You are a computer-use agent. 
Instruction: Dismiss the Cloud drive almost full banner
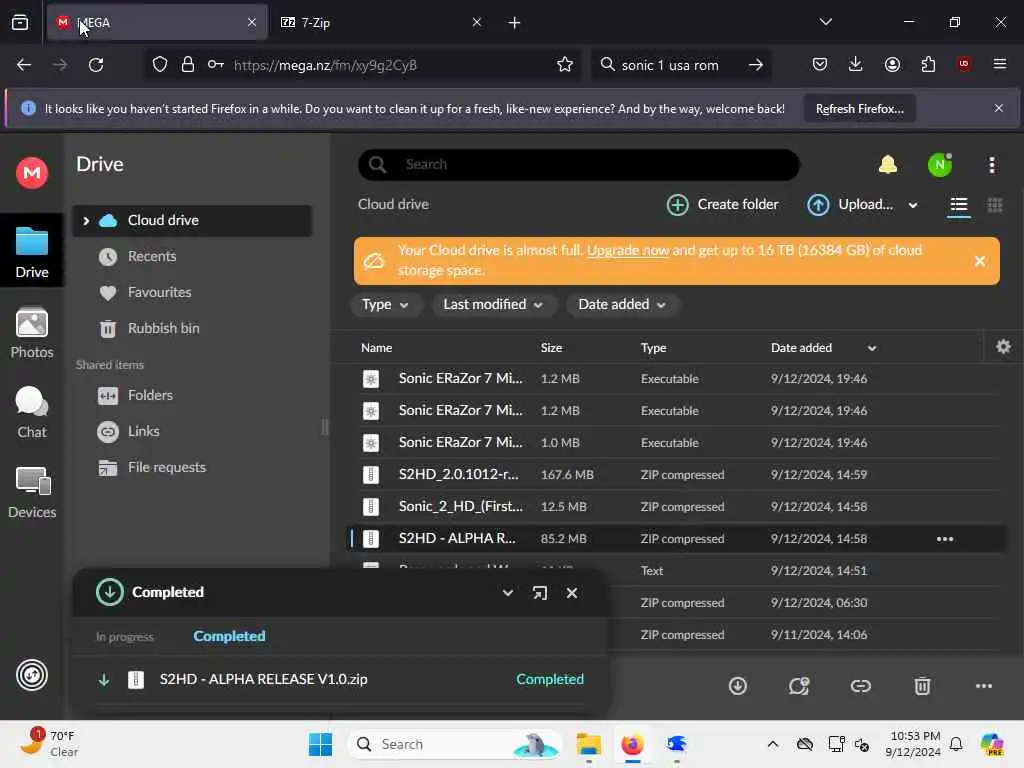980,261
